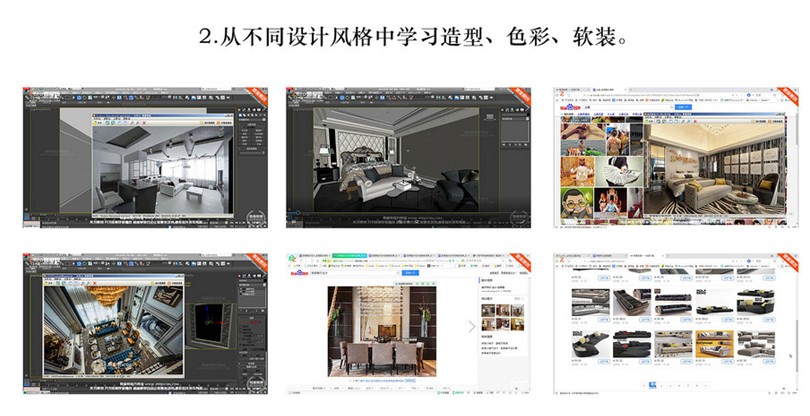Click the button under the yellow-background sofa
This screenshot has width=810, height=416.
(727, 362)
